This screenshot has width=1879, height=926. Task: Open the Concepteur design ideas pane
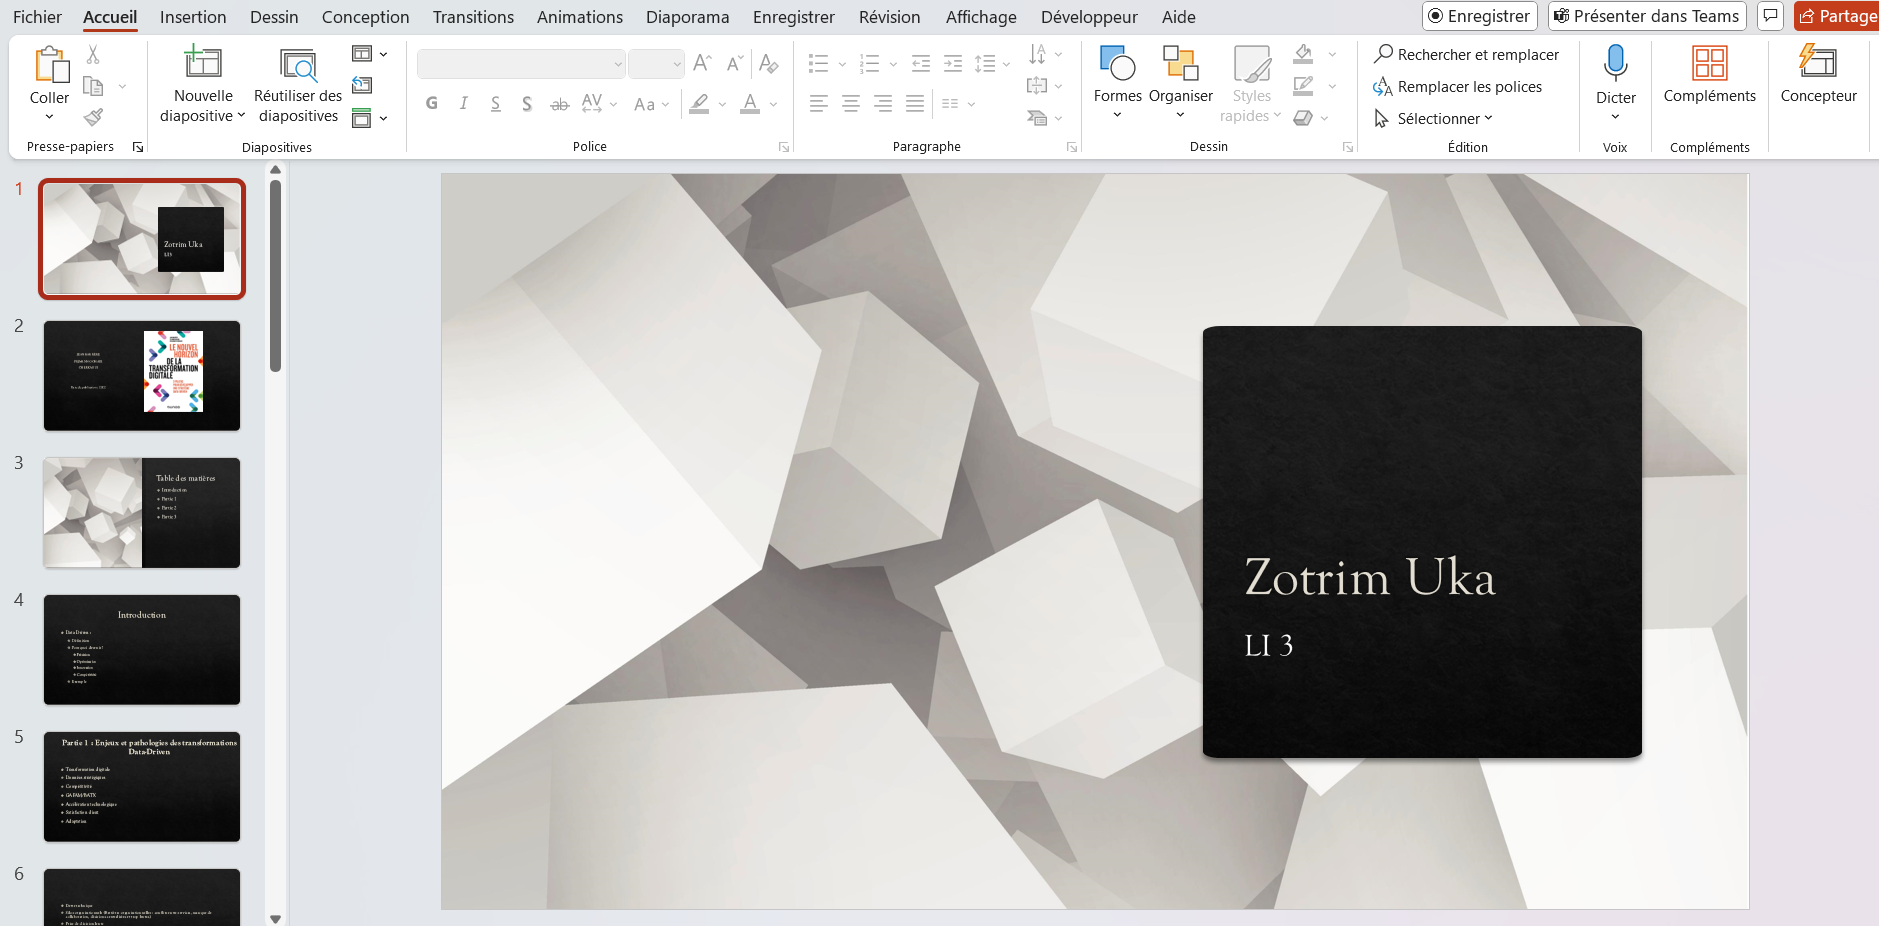1817,64
